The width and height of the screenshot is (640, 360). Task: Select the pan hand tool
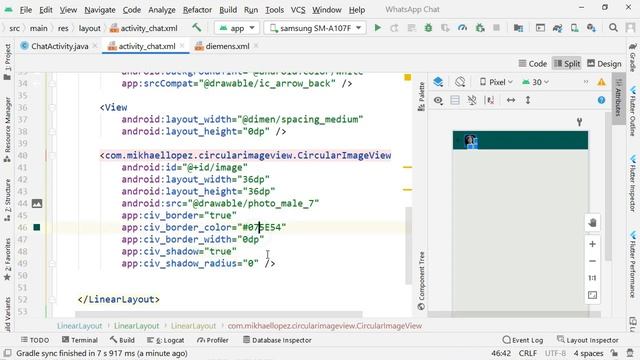click(x=592, y=222)
